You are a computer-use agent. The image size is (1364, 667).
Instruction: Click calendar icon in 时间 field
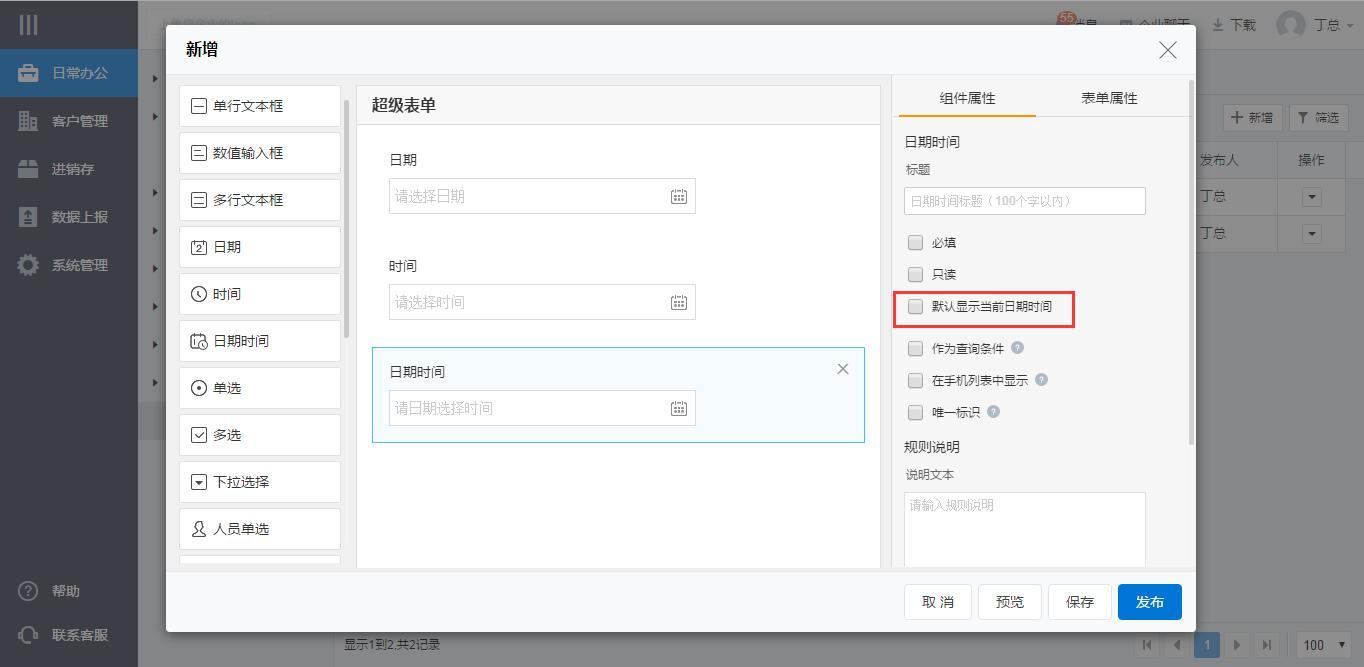tap(678, 303)
